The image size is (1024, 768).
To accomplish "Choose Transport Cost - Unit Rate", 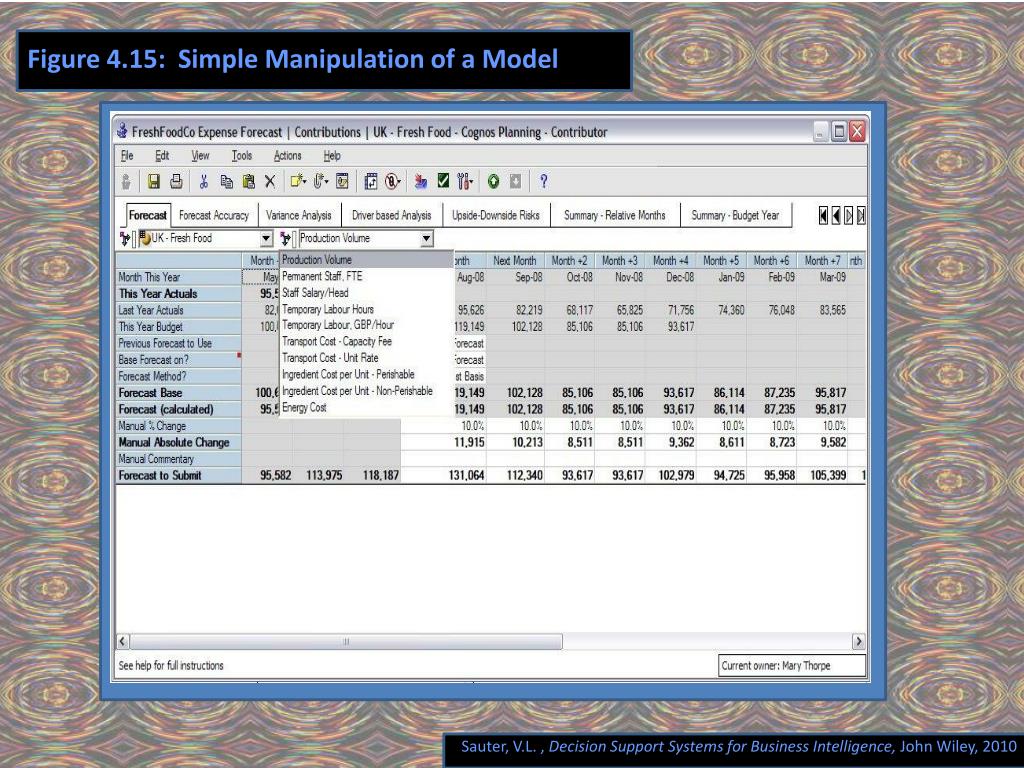I will (x=366, y=358).
